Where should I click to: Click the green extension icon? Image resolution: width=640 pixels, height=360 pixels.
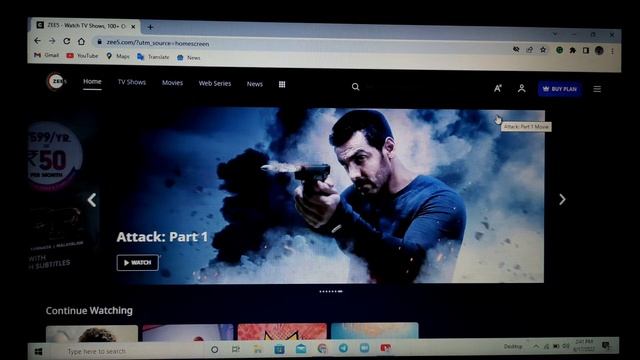[560, 50]
